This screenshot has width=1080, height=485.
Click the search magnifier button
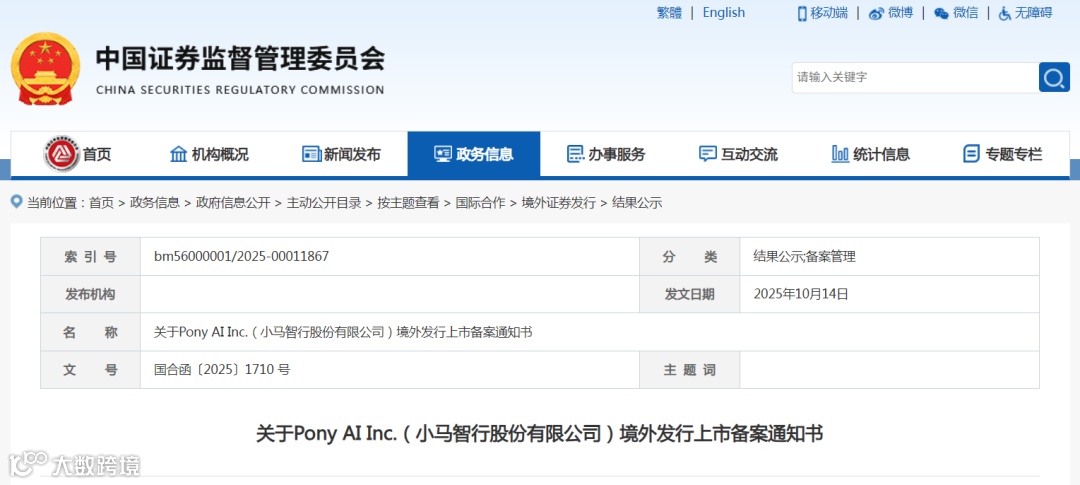(1054, 77)
